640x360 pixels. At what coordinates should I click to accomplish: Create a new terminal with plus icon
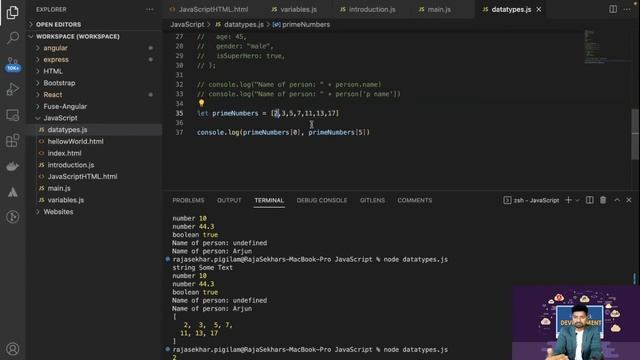[x=568, y=200]
